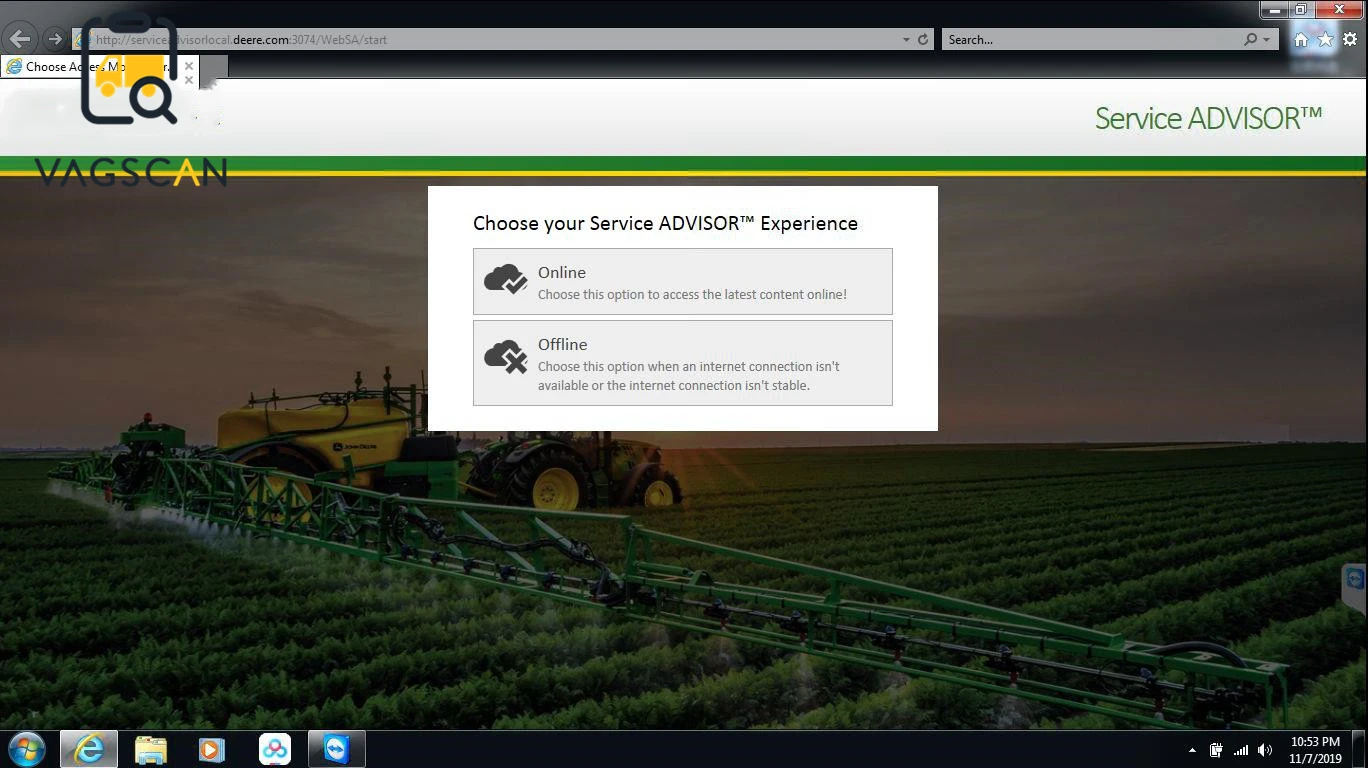This screenshot has width=1368, height=768.
Task: Open a new blank browser tab
Action: pyautogui.click(x=213, y=67)
